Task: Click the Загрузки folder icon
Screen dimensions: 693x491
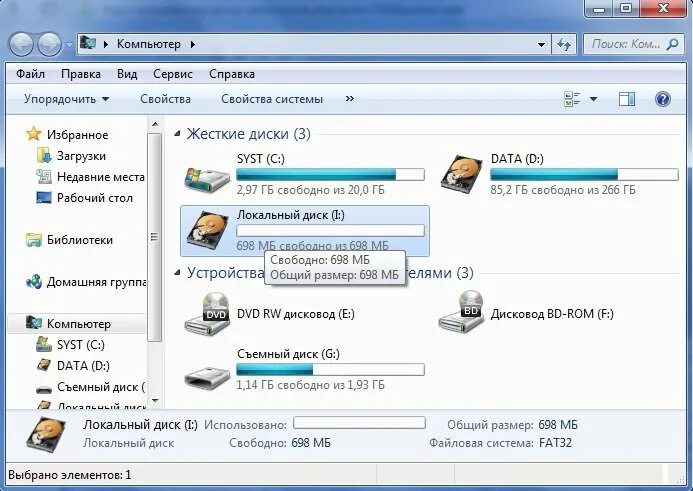Action: [x=43, y=156]
